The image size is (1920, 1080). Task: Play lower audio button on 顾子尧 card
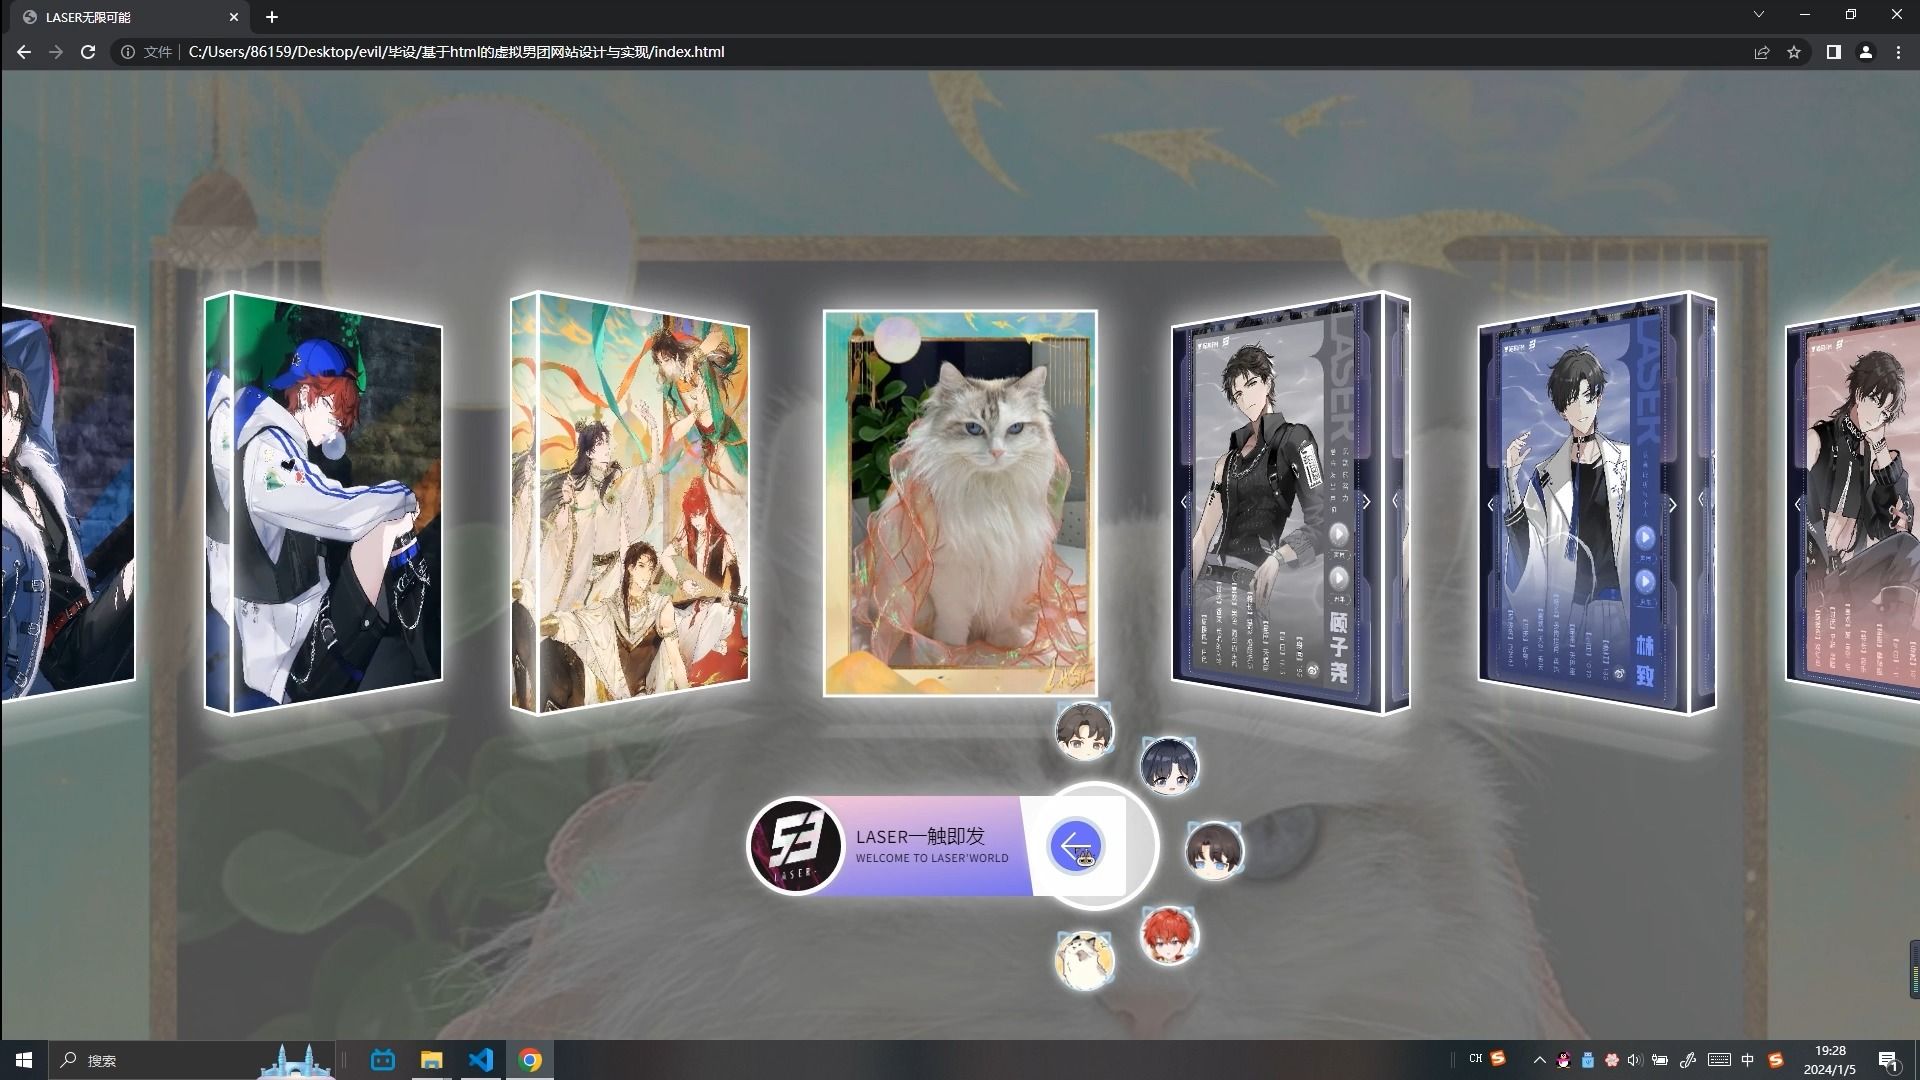pyautogui.click(x=1338, y=578)
